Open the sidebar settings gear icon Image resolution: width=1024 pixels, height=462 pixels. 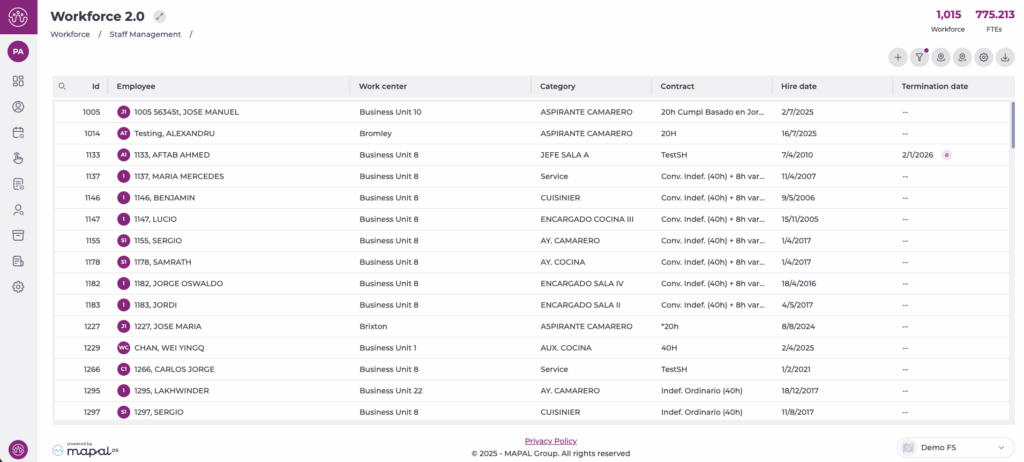pyautogui.click(x=18, y=287)
